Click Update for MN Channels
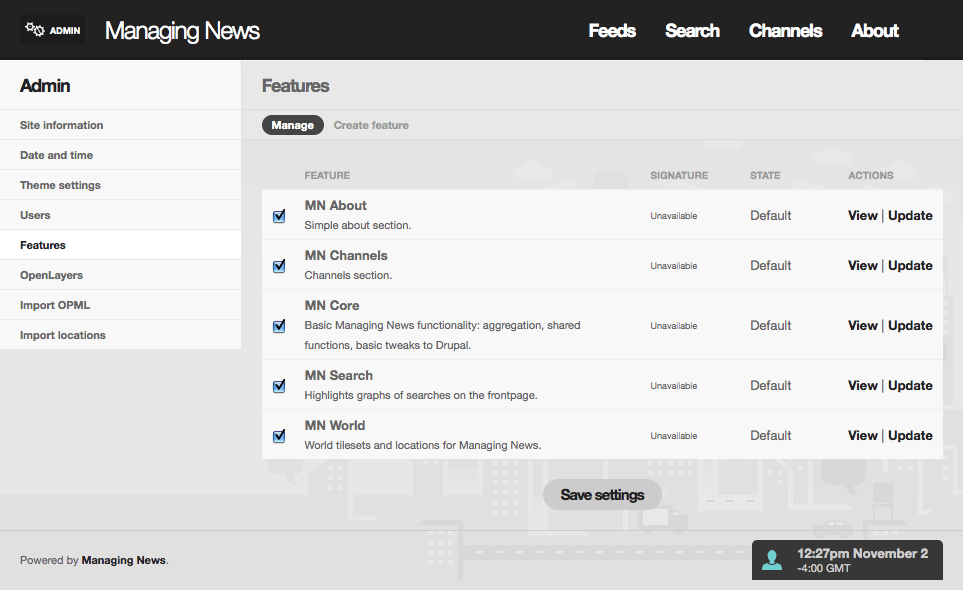 [910, 266]
